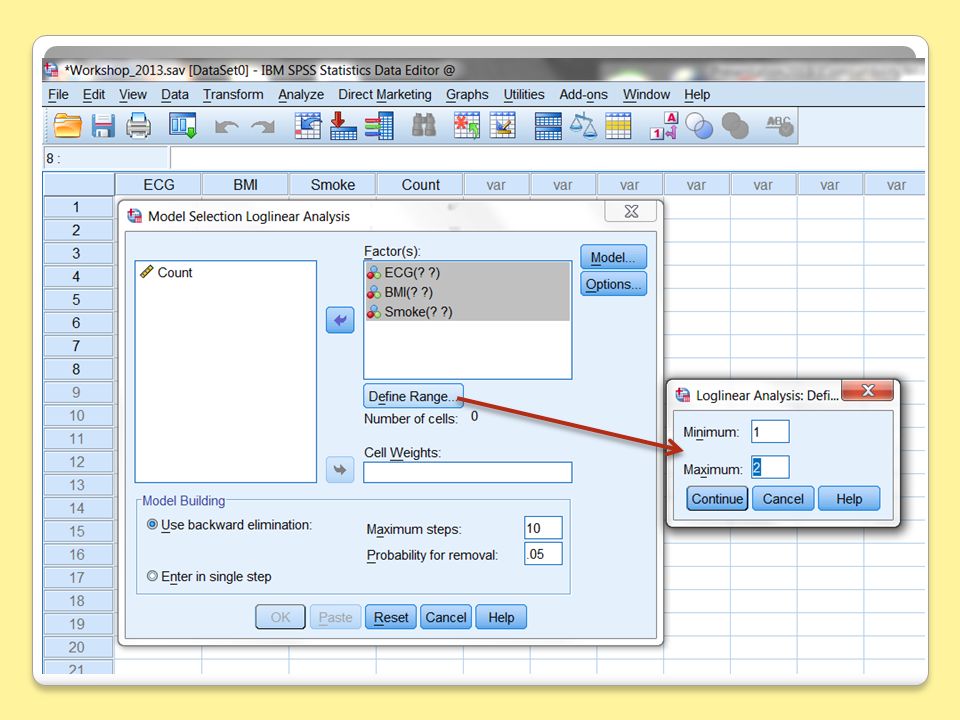This screenshot has height=720, width=960.
Task: Click Cancel in the Define Range dialog
Action: click(783, 499)
